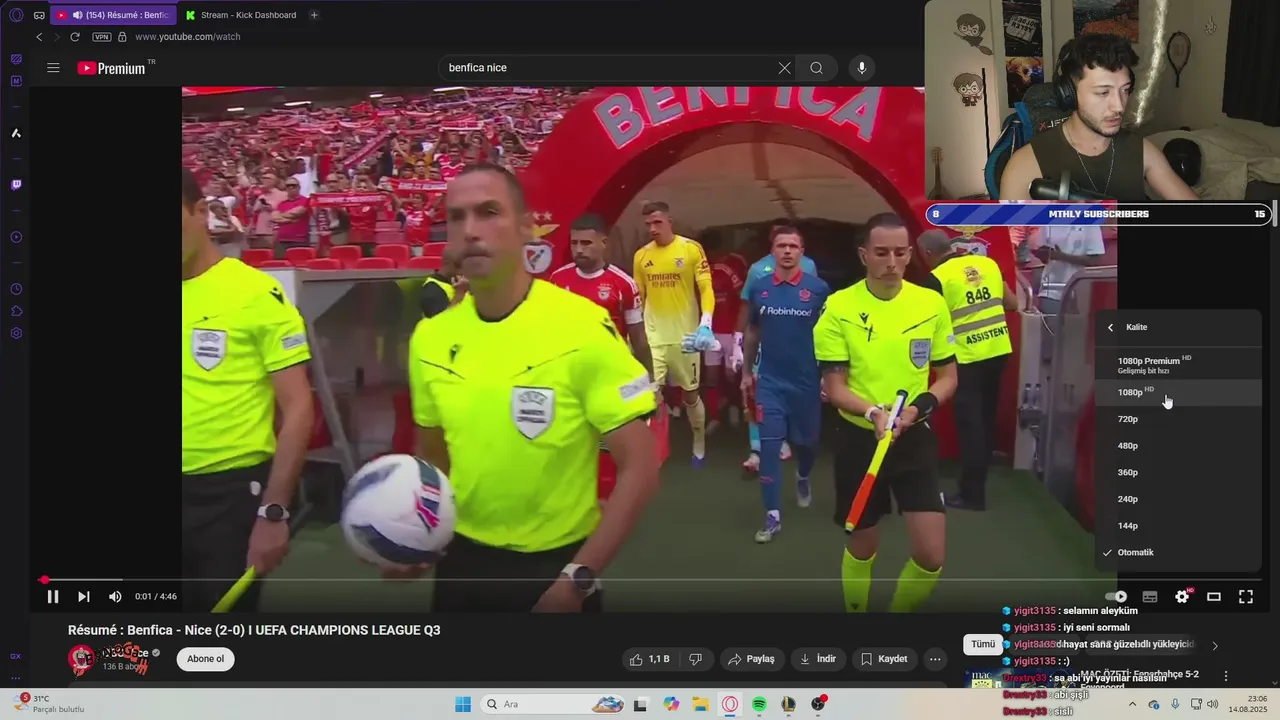Share video with Paylaş button
The height and width of the screenshot is (720, 1280).
pyautogui.click(x=751, y=659)
